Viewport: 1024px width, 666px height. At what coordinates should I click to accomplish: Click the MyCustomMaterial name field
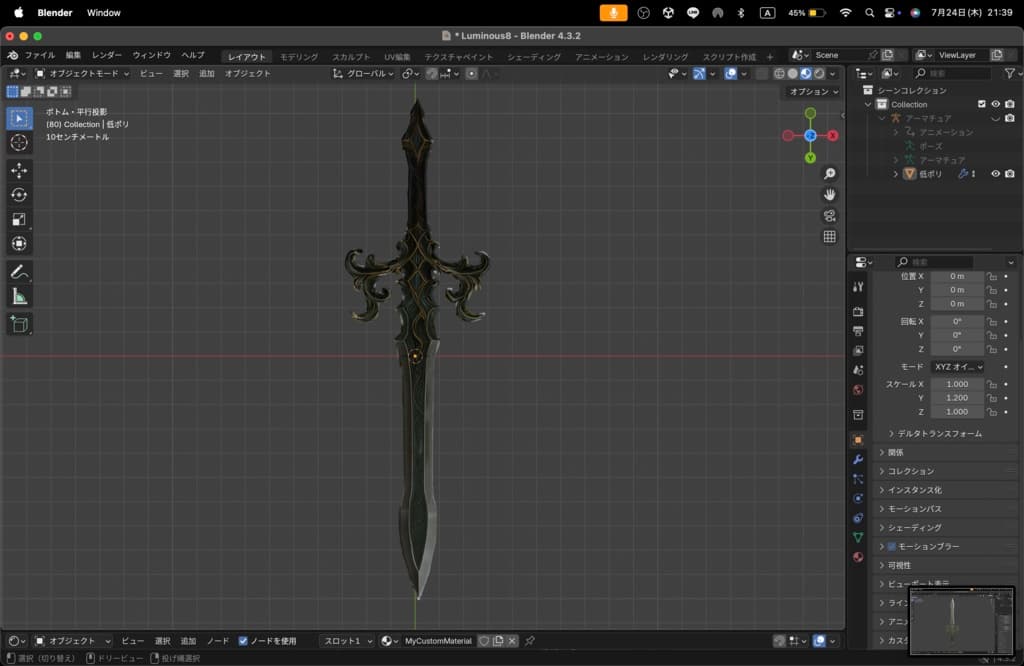438,641
